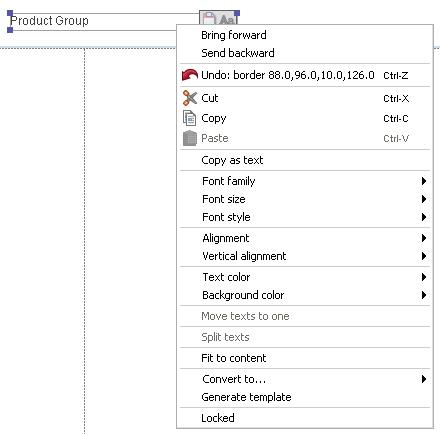Expand the Convert to... submenu arrow

click(424, 379)
